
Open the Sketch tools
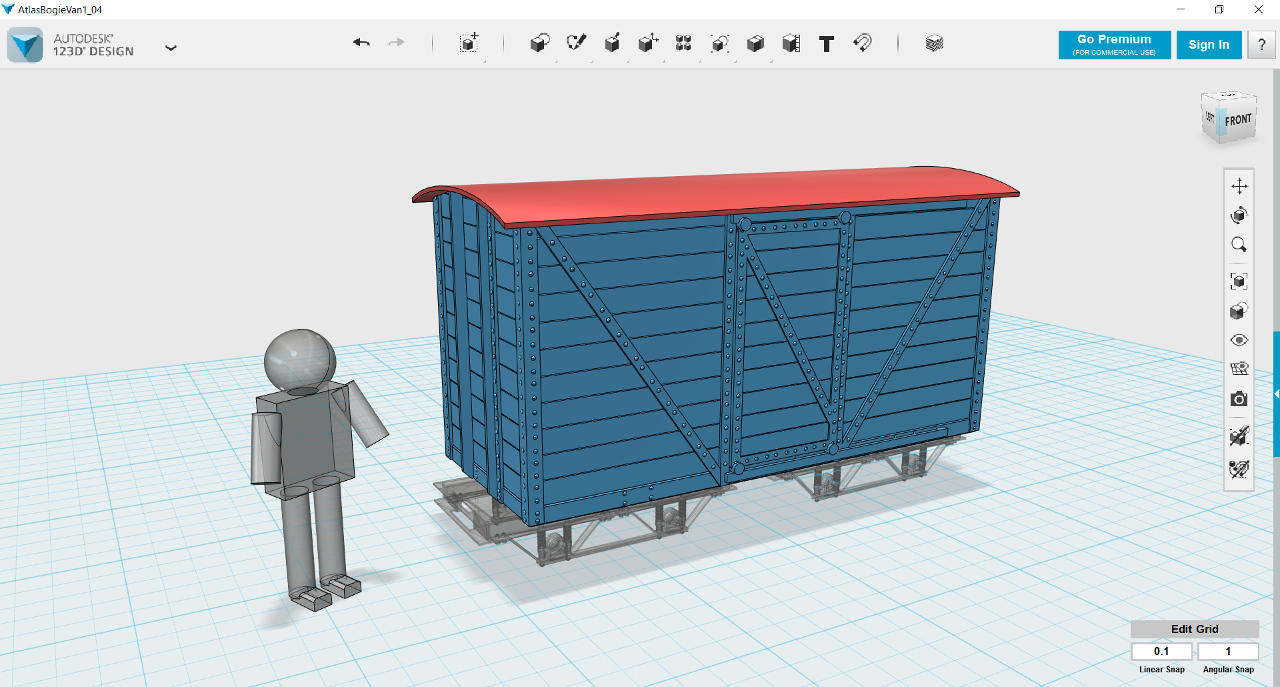coord(576,43)
